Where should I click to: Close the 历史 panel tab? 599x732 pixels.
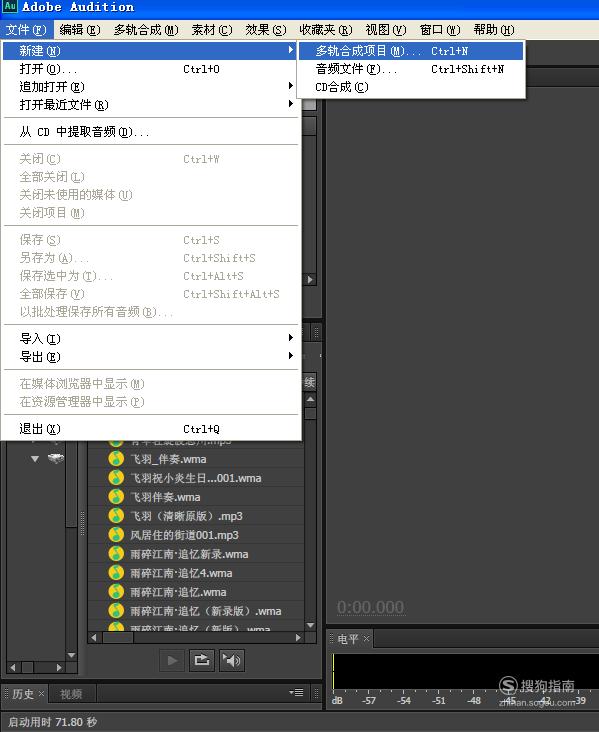[41, 693]
